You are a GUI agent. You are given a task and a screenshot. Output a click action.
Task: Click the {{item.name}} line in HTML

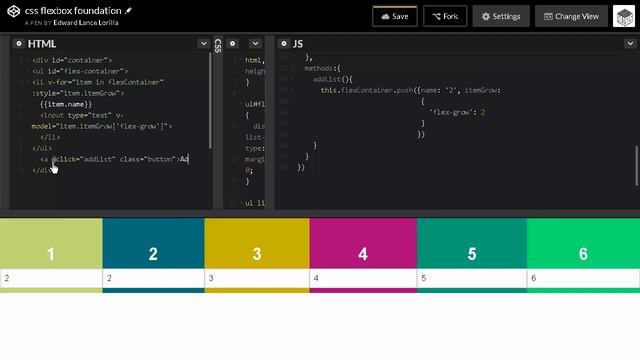coord(66,104)
